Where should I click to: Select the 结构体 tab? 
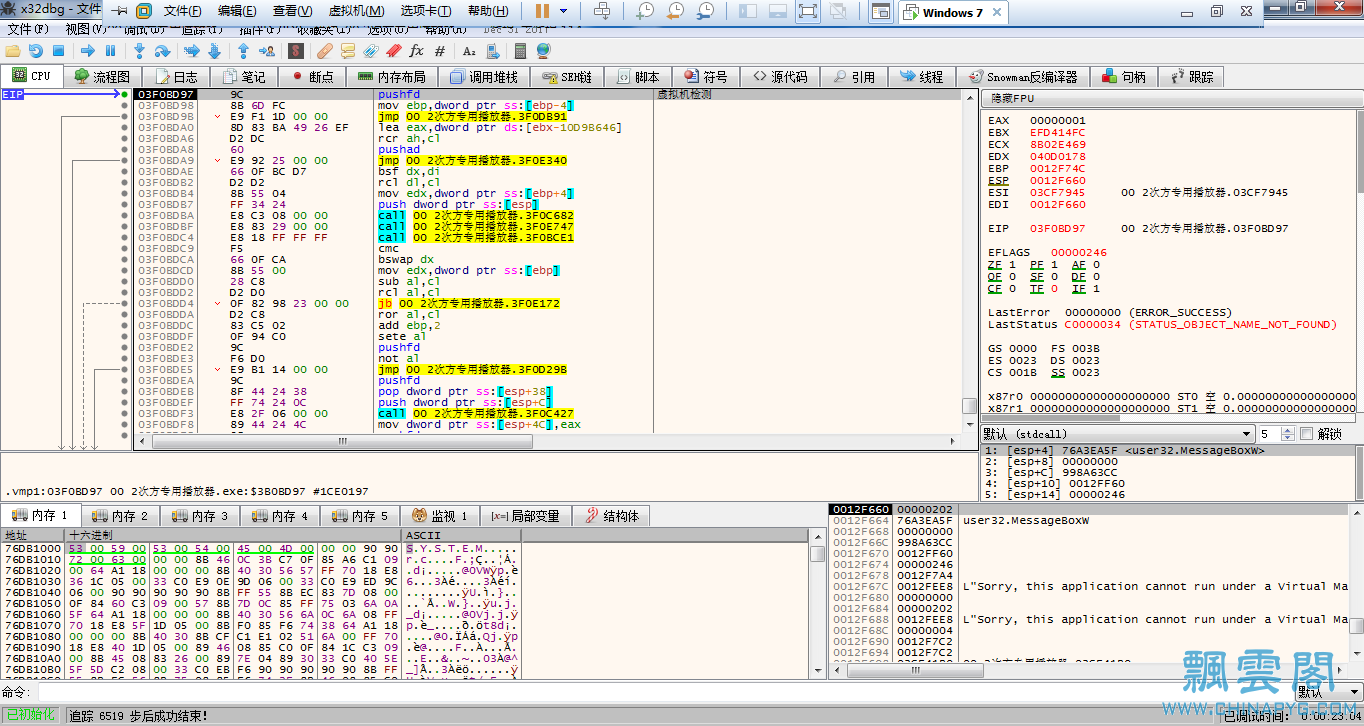[x=611, y=516]
